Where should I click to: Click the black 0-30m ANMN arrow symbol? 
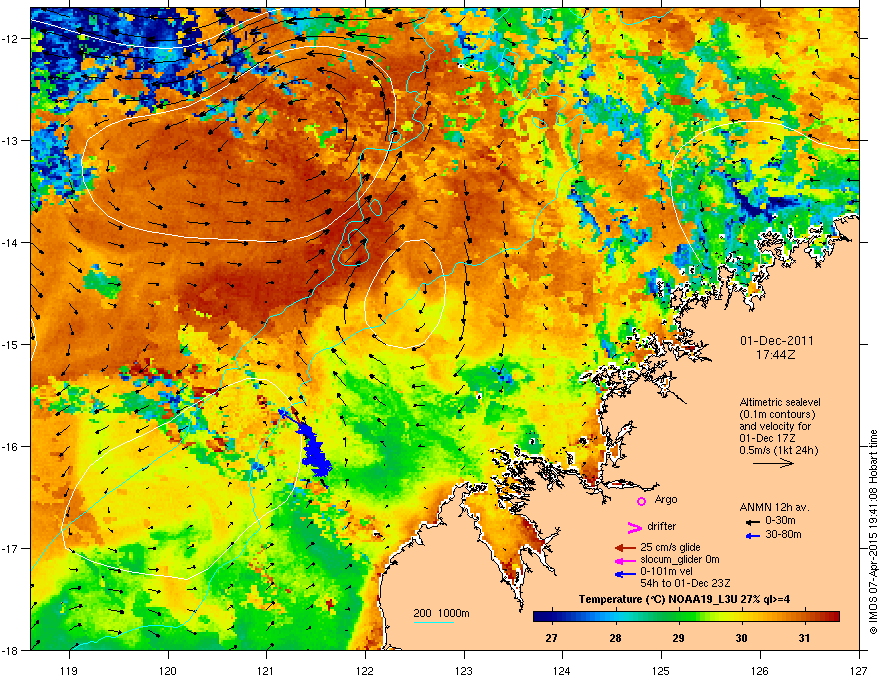[752, 522]
